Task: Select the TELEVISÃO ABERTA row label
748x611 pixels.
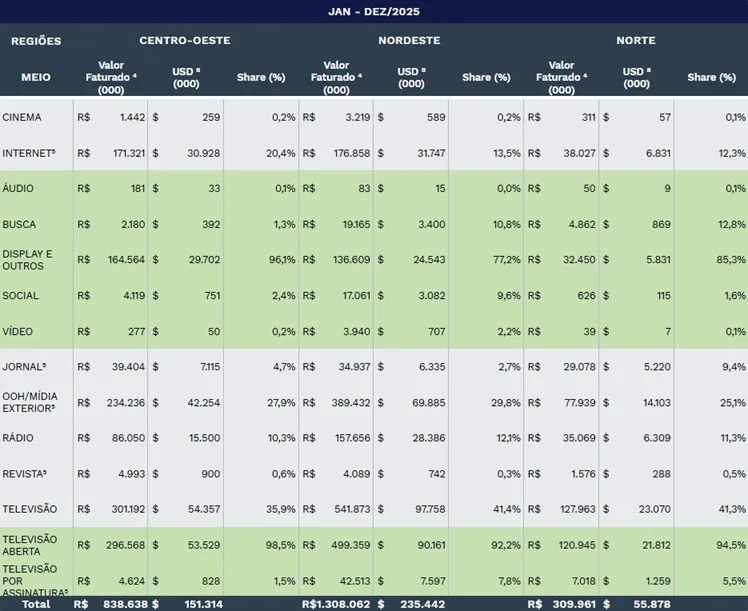Action: [30, 545]
